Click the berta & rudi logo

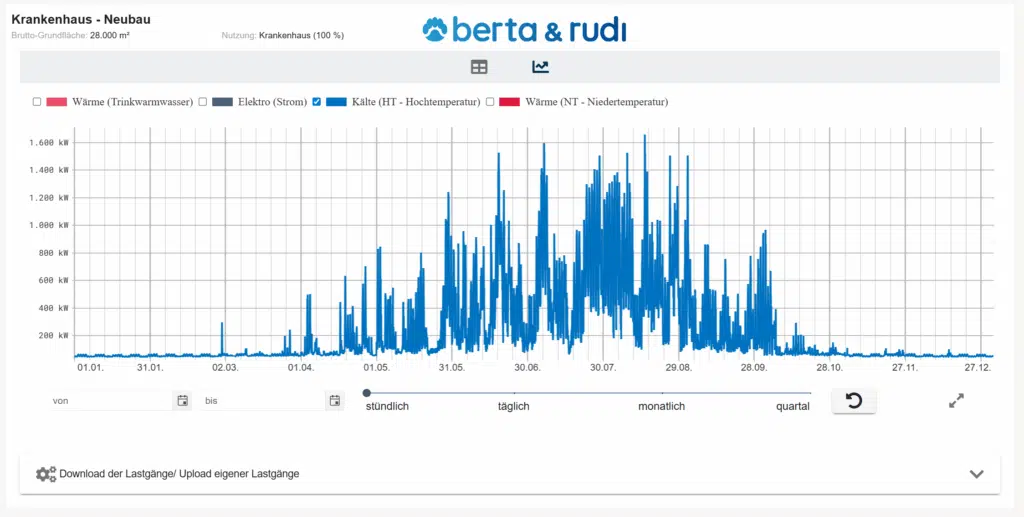coord(524,30)
